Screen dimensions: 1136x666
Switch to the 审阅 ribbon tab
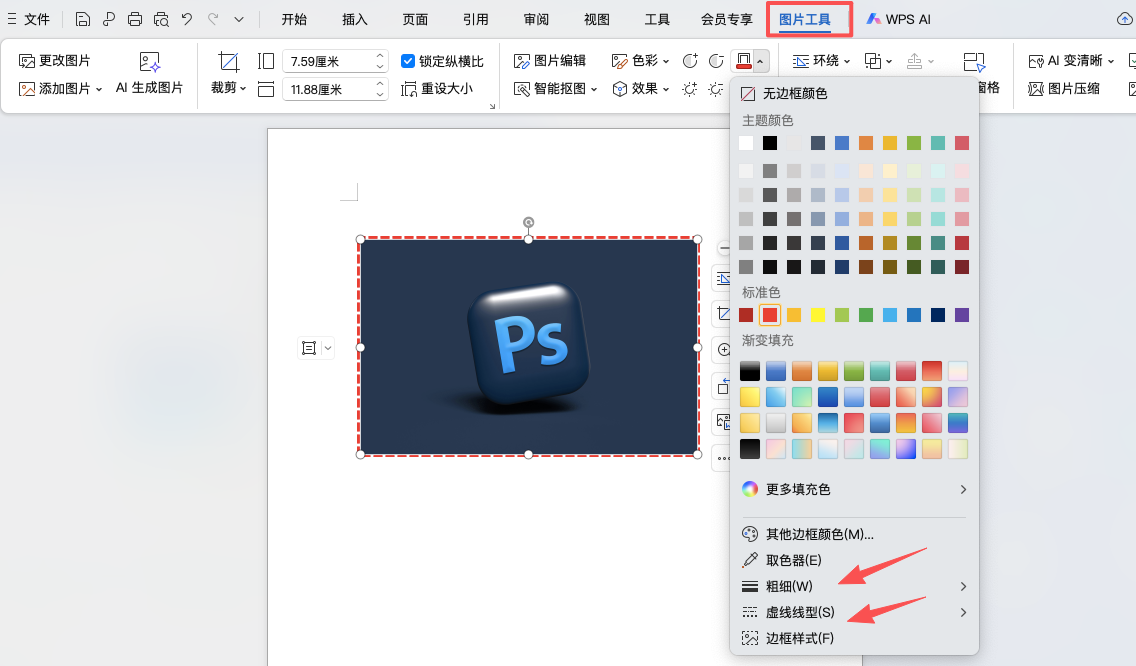click(x=535, y=18)
